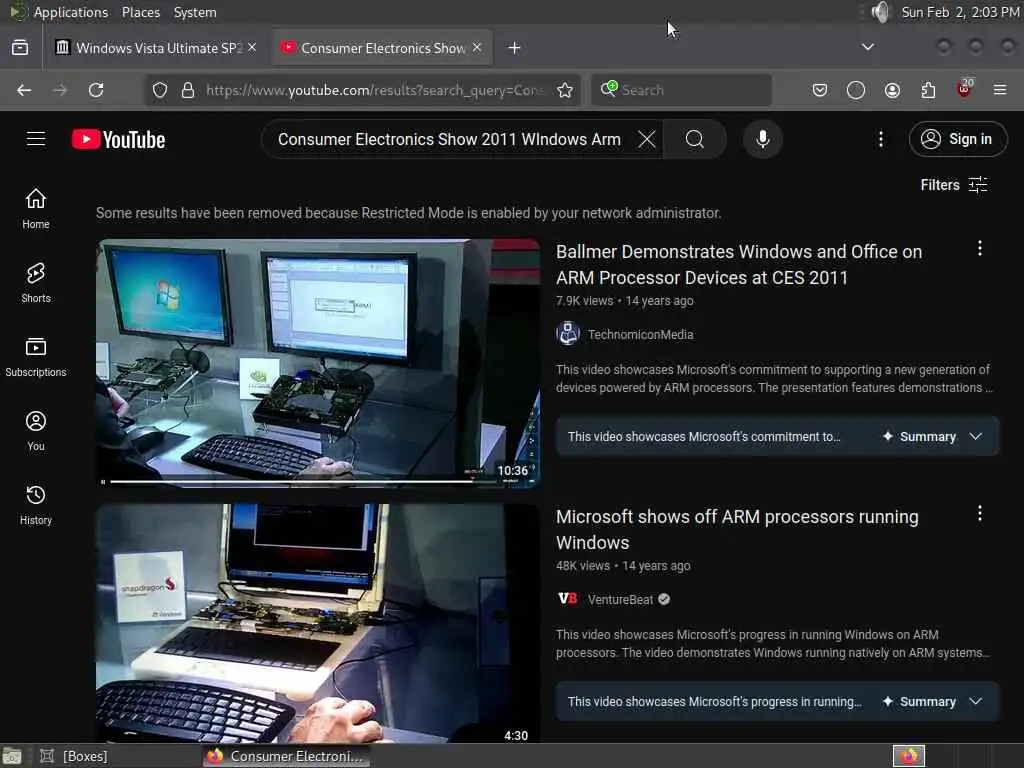The width and height of the screenshot is (1024, 768).
Task: Clear the YouTube search query with X
Action: (647, 139)
